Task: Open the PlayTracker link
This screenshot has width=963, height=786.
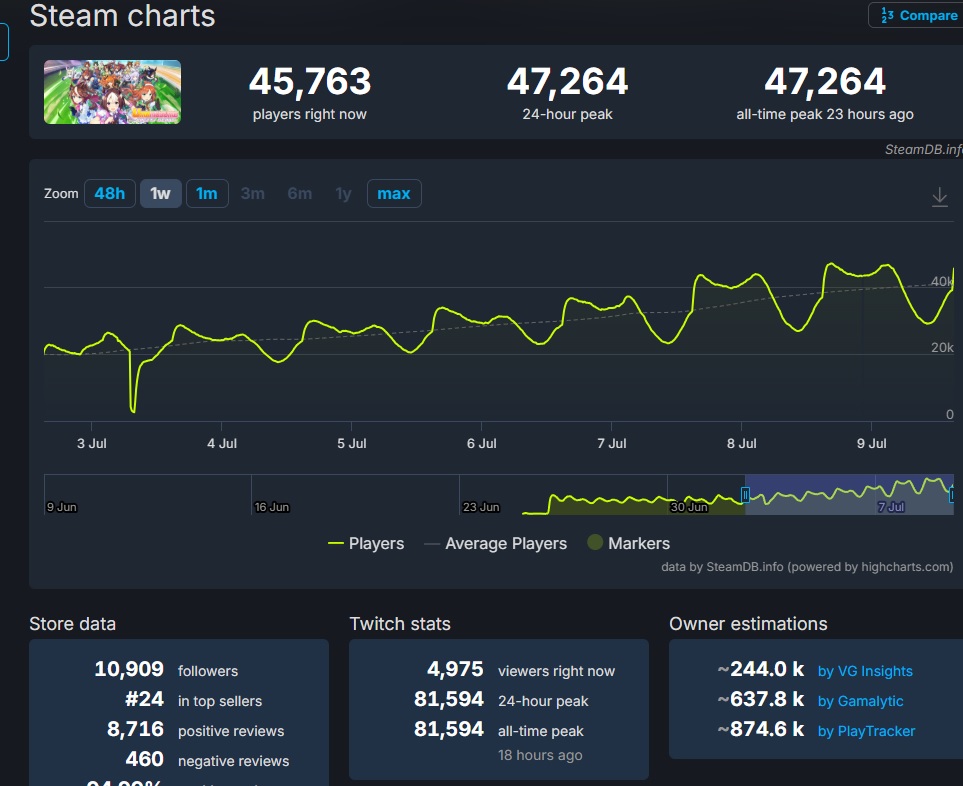Action: tap(866, 731)
